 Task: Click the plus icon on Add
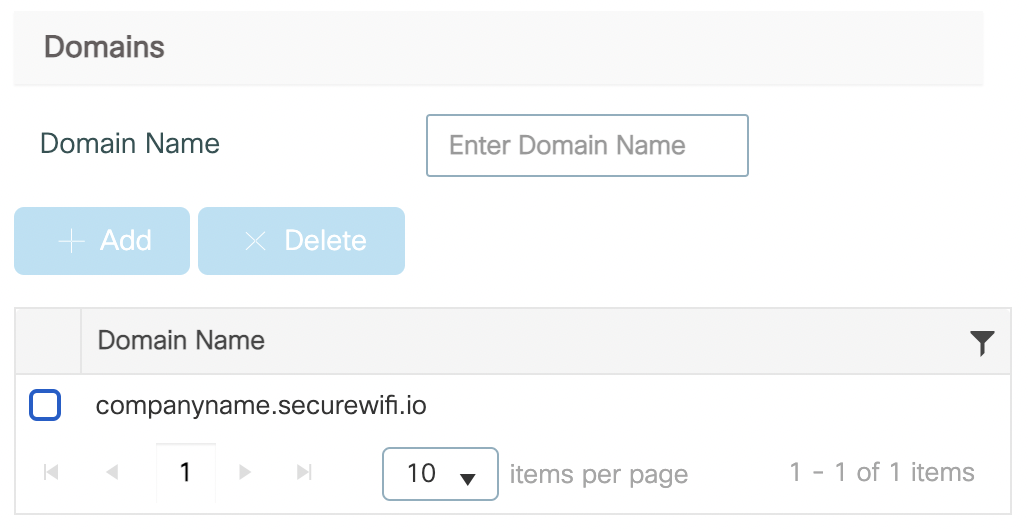[x=71, y=241]
